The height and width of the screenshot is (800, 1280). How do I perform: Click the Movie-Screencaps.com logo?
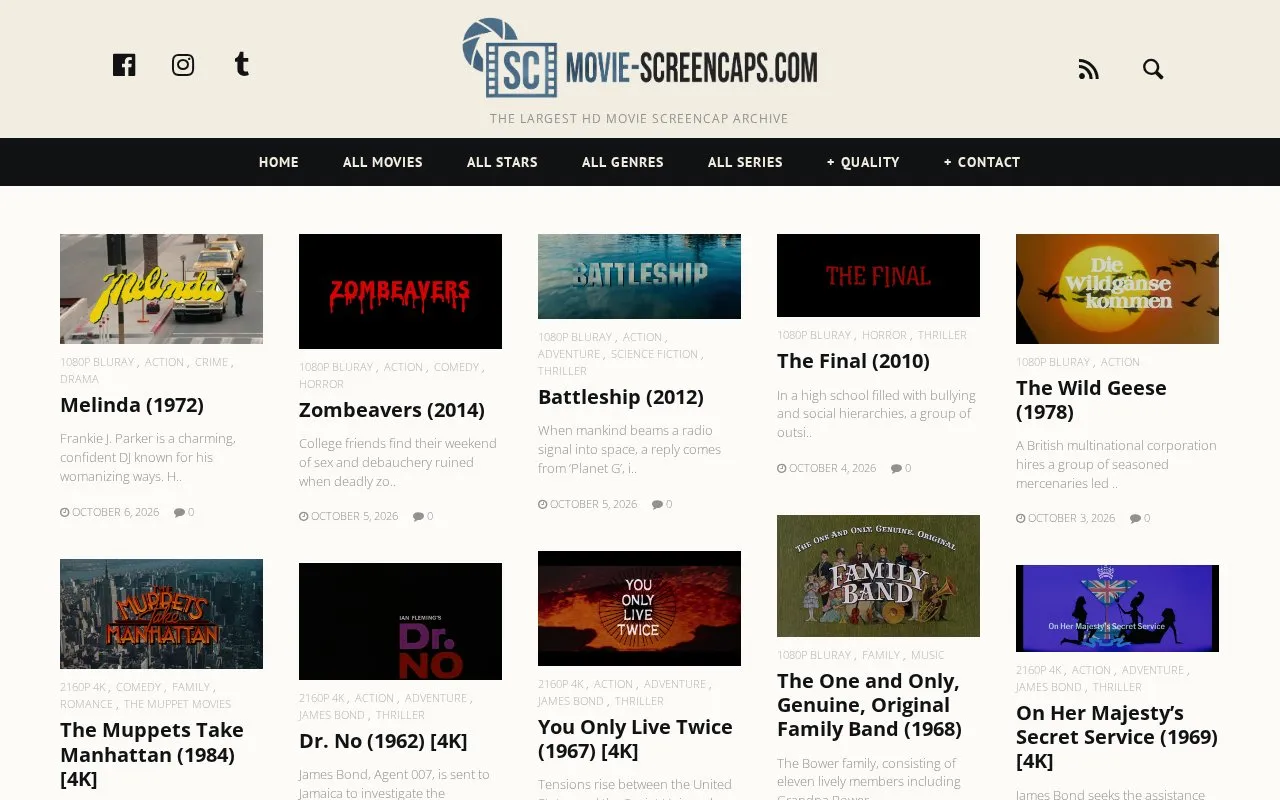[x=640, y=58]
